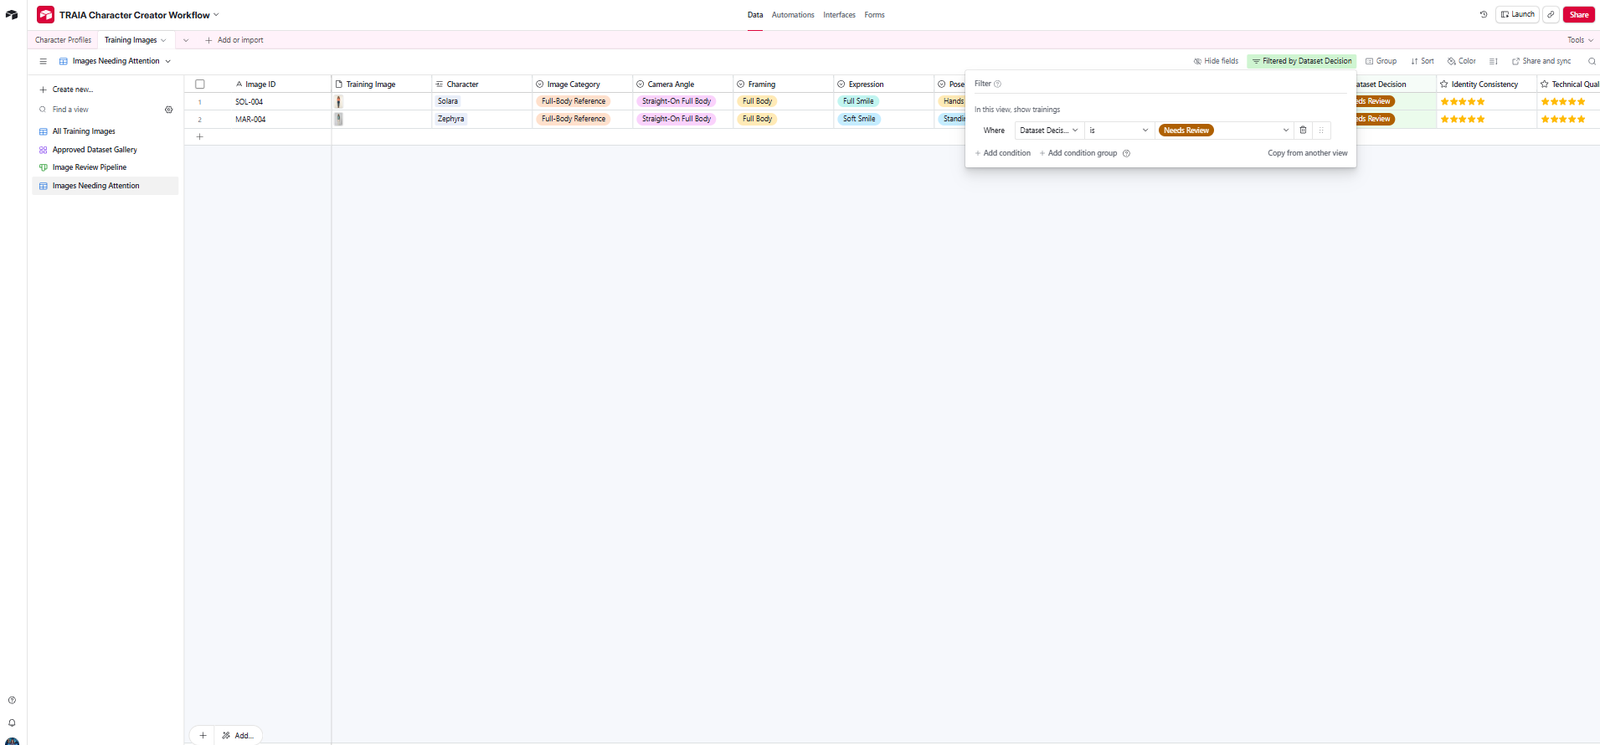Add a new row plus icon in grid

point(200,136)
